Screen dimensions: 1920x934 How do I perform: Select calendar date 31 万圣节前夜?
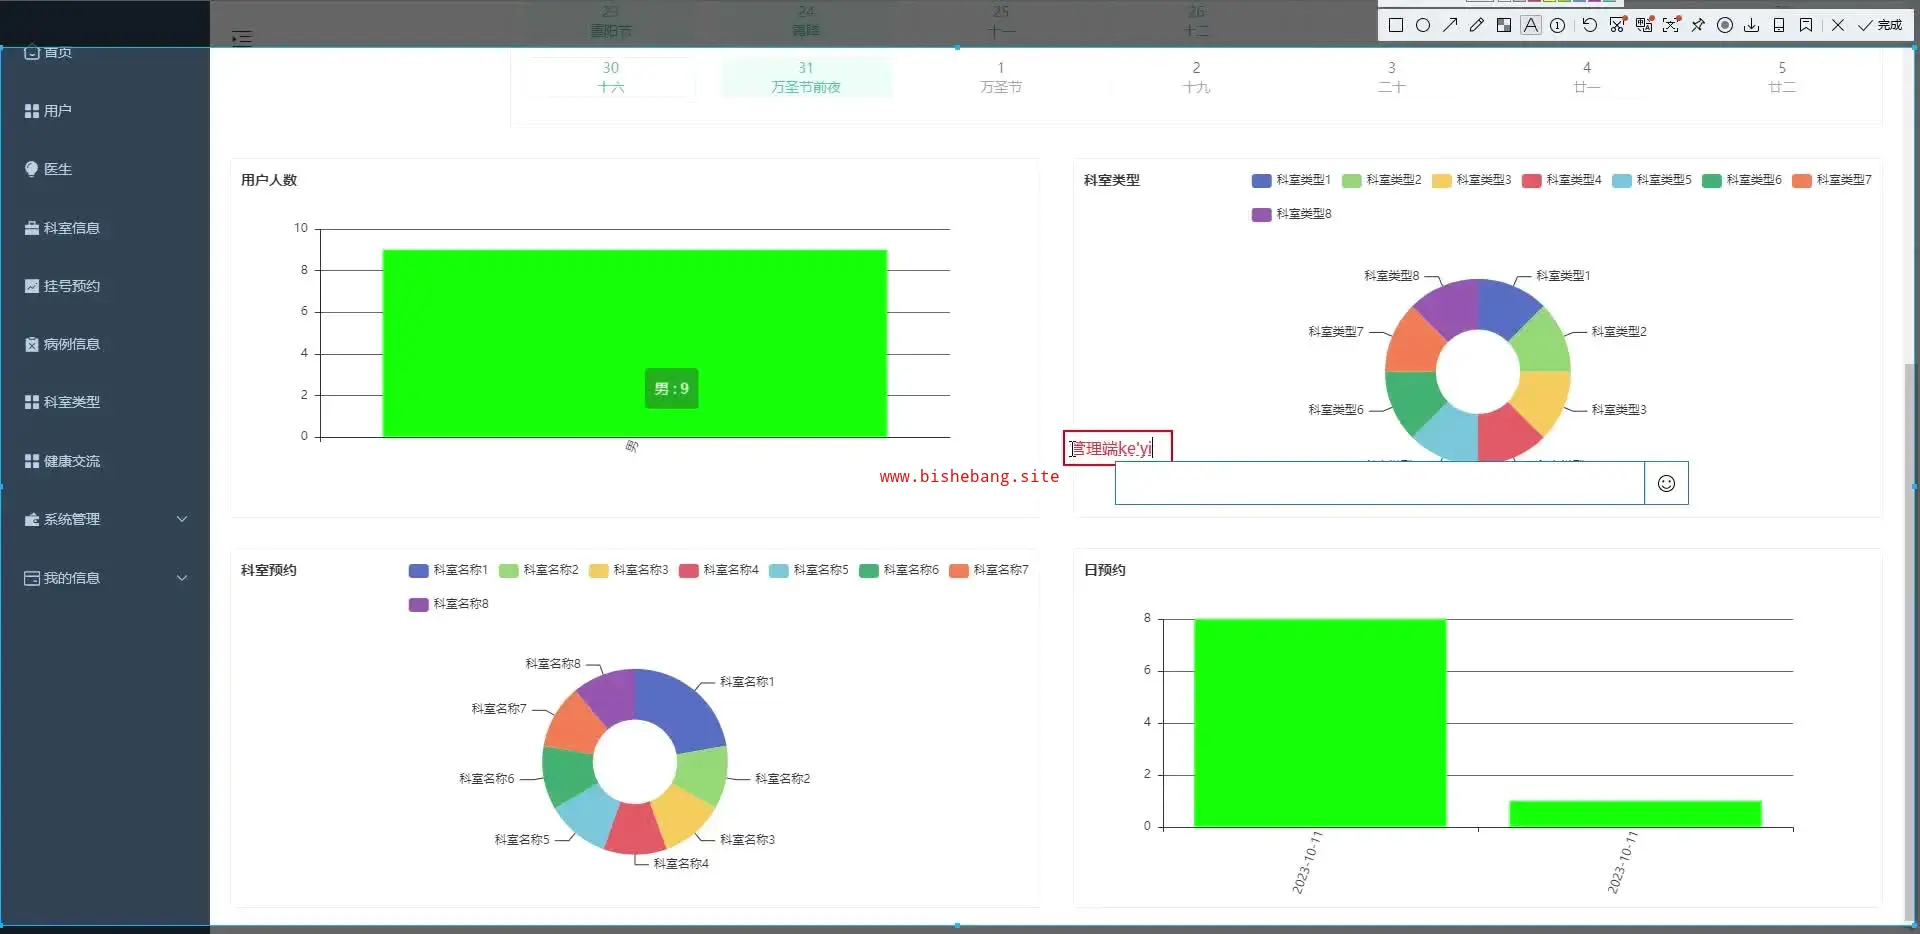coord(806,77)
